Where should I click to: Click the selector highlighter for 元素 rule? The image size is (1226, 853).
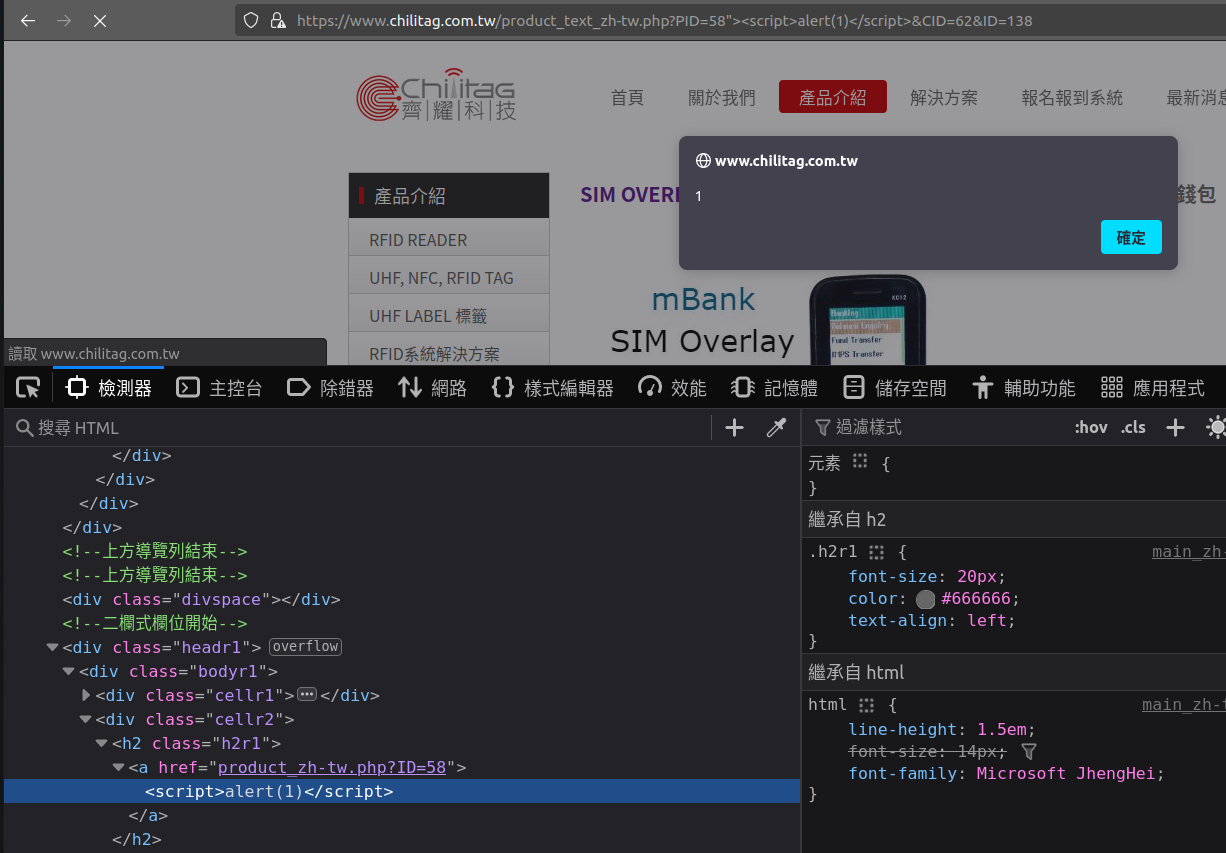pos(860,462)
